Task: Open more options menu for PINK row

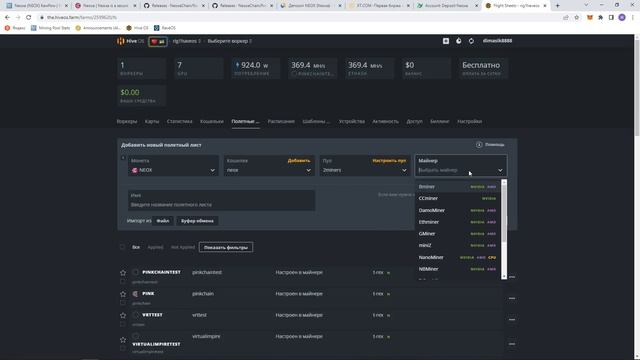Action: pos(512,298)
